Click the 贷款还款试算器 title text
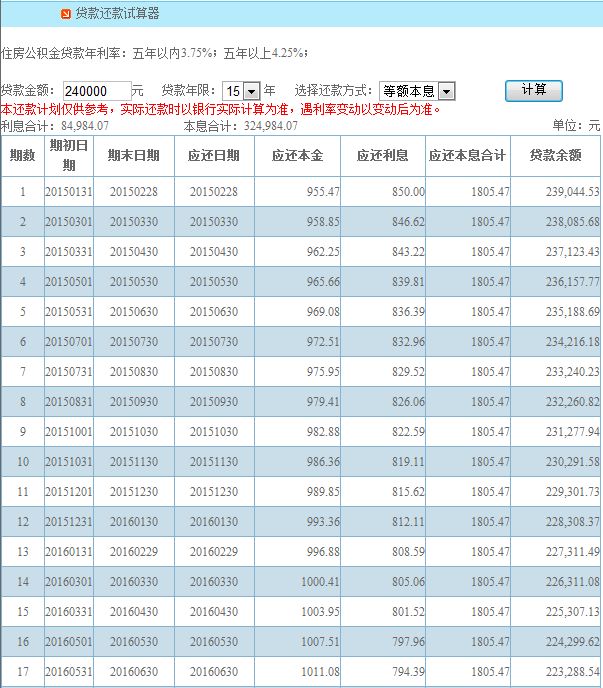Image resolution: width=603 pixels, height=688 pixels. tap(117, 14)
